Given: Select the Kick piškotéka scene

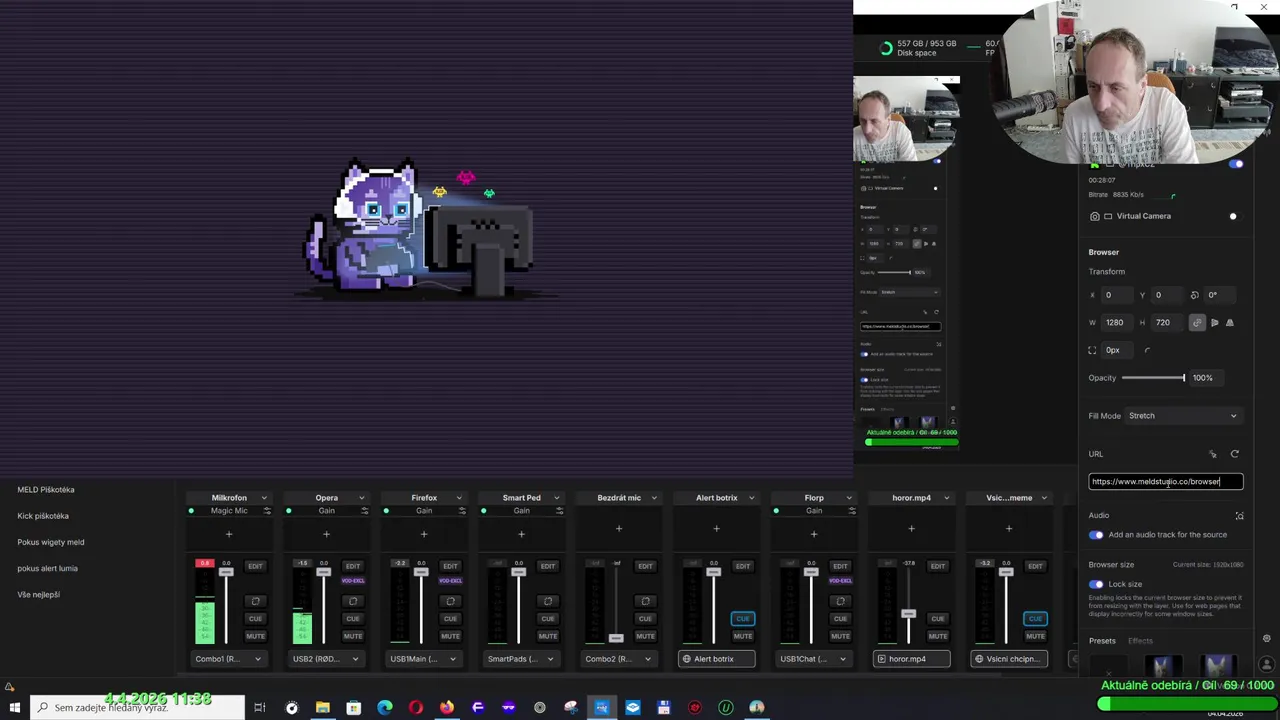Looking at the screenshot, I should tap(43, 516).
